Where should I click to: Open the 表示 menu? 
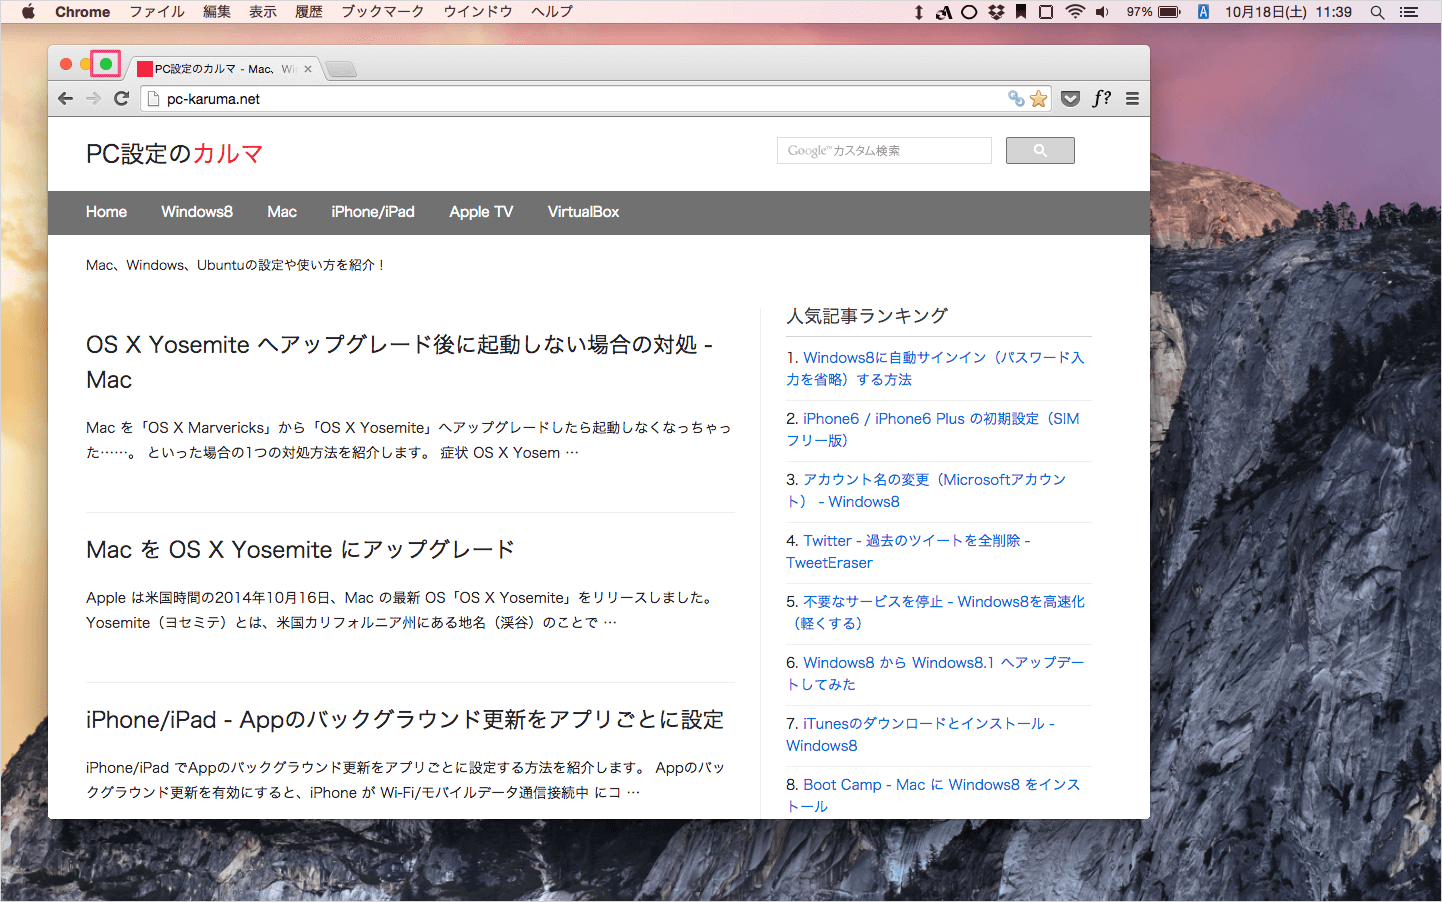pyautogui.click(x=263, y=12)
